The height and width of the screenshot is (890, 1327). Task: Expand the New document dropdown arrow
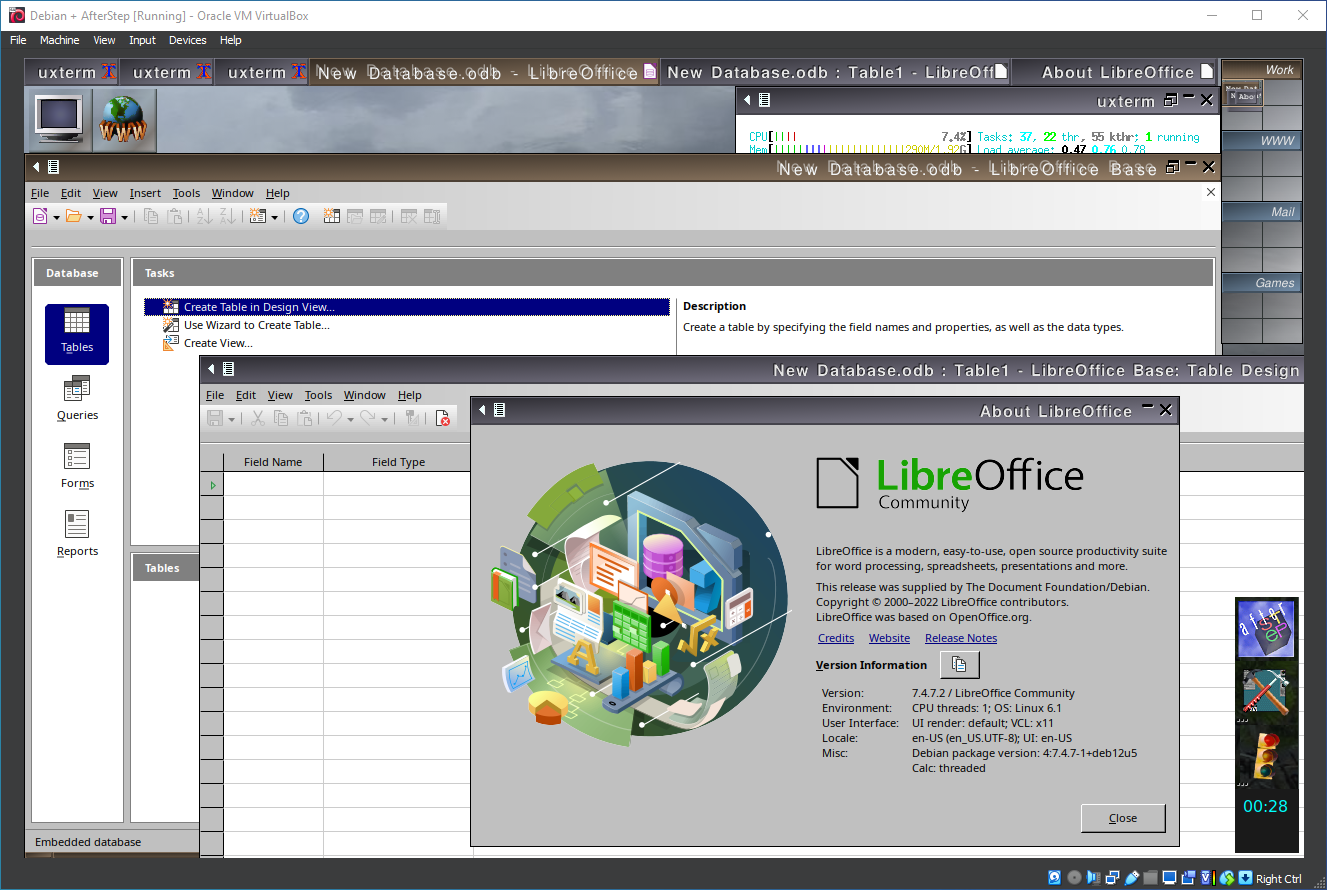click(56, 217)
